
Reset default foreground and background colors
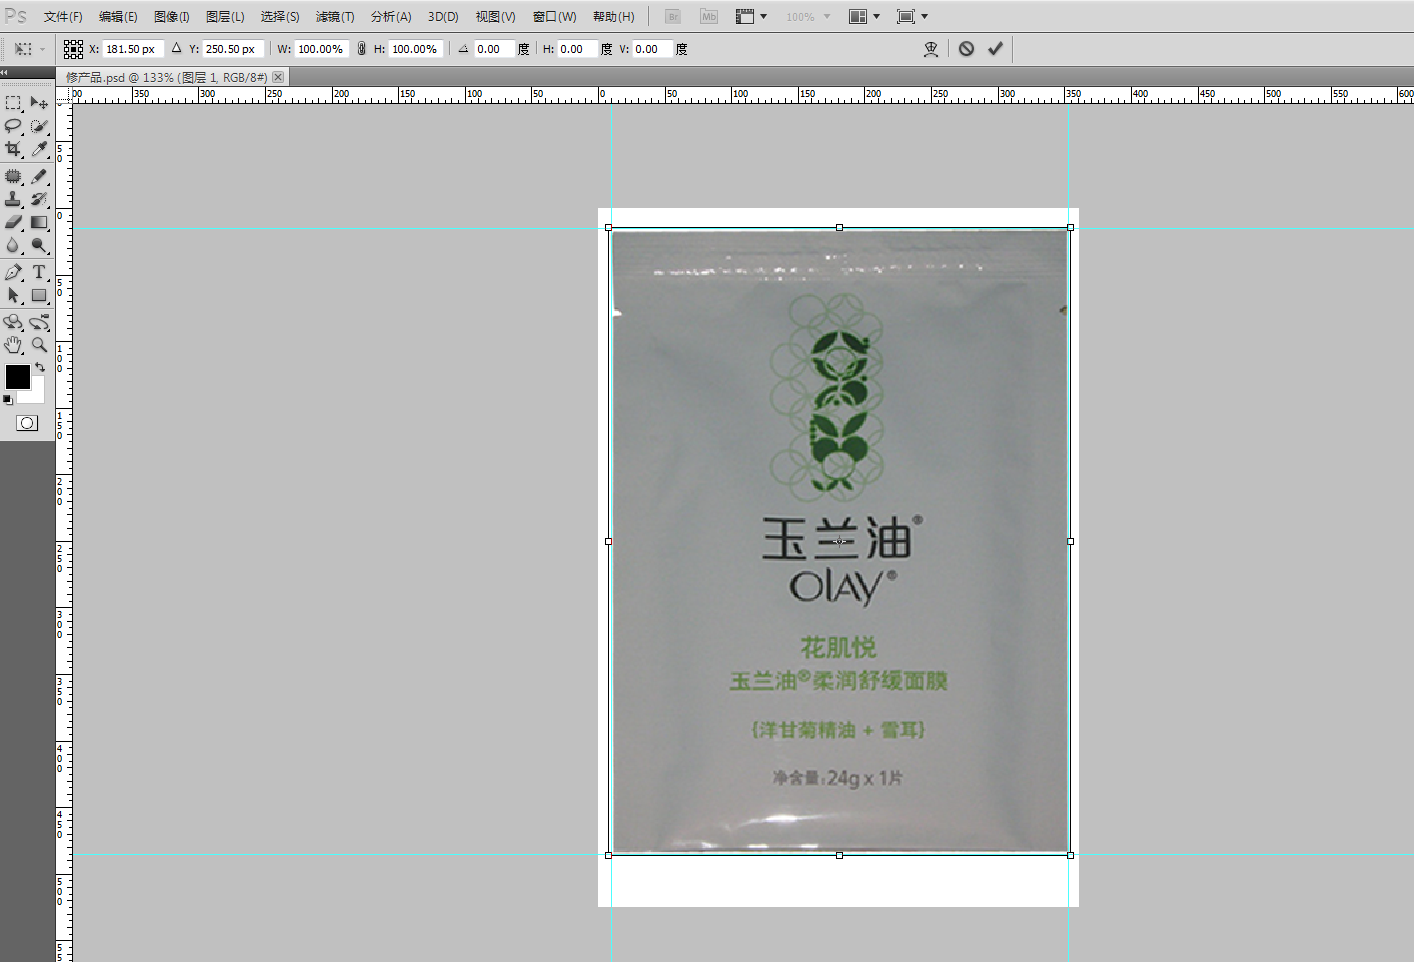click(7, 399)
